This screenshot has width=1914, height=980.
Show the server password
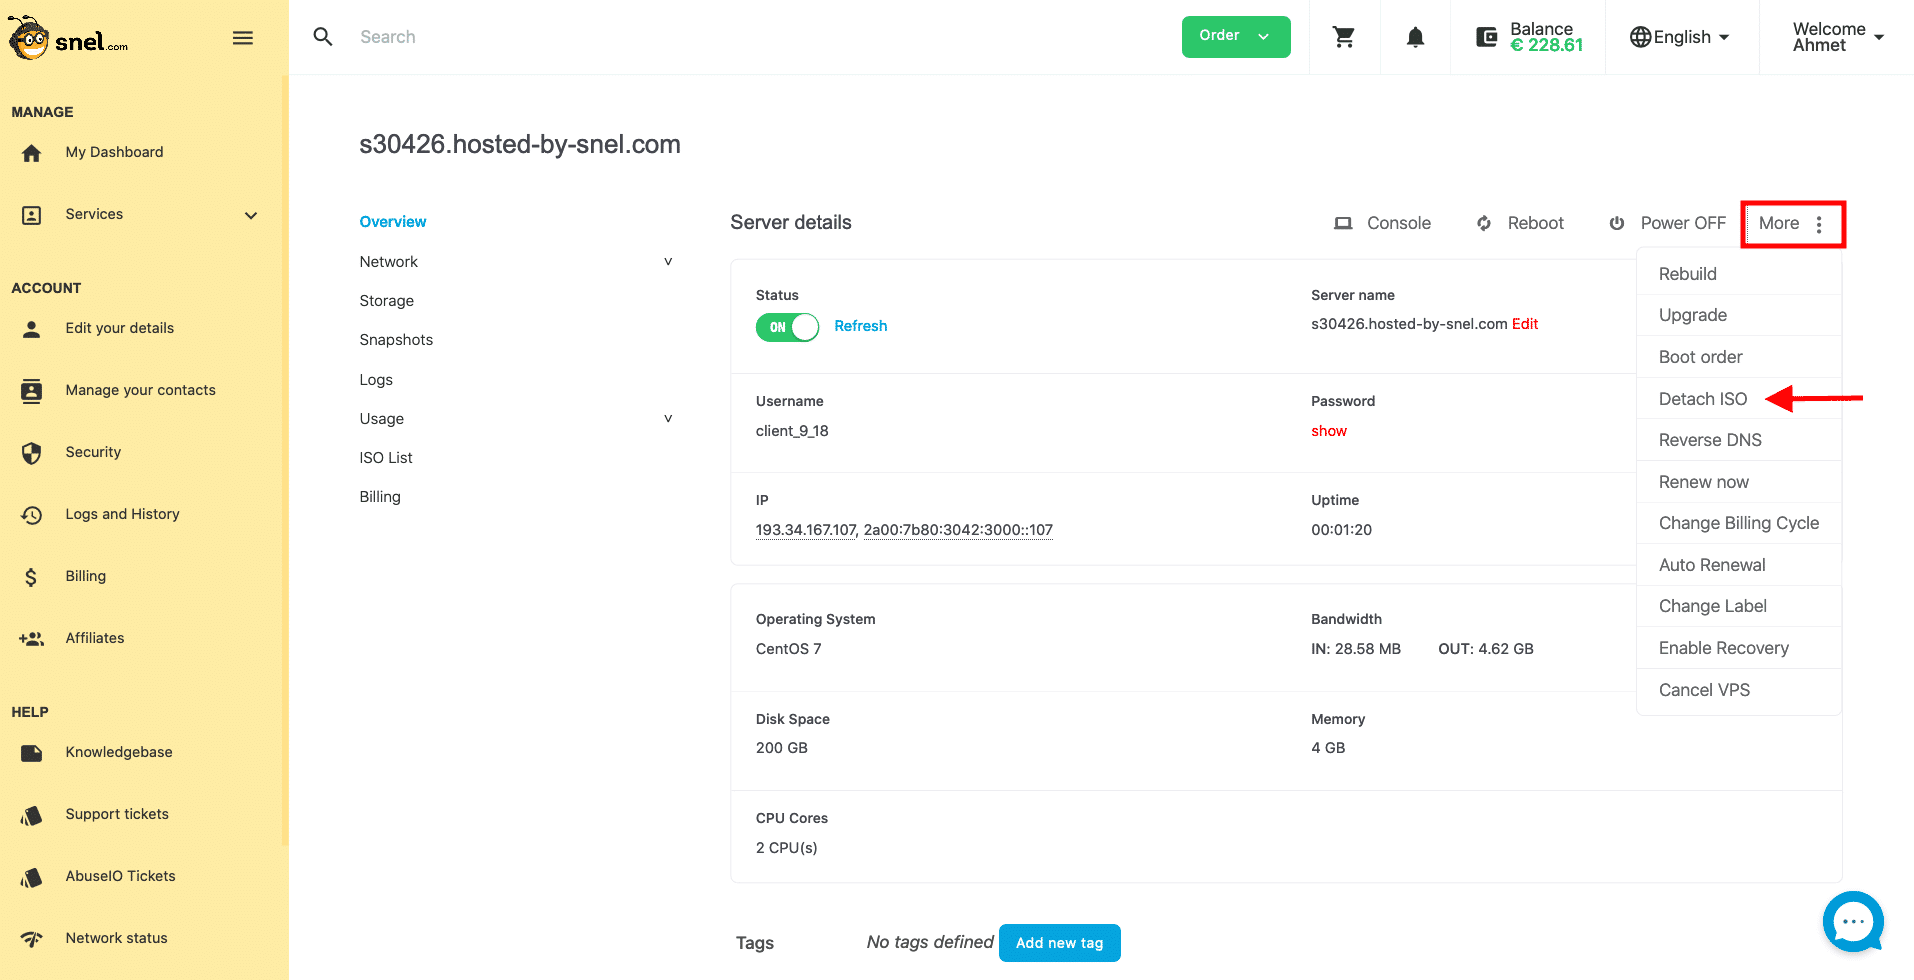click(1328, 431)
